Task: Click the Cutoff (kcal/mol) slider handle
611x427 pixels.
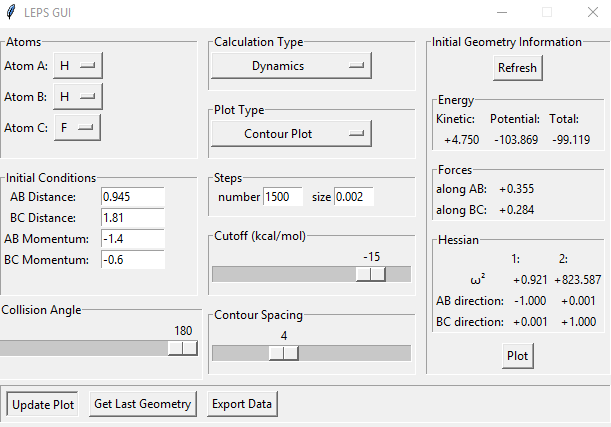Action: (x=371, y=274)
